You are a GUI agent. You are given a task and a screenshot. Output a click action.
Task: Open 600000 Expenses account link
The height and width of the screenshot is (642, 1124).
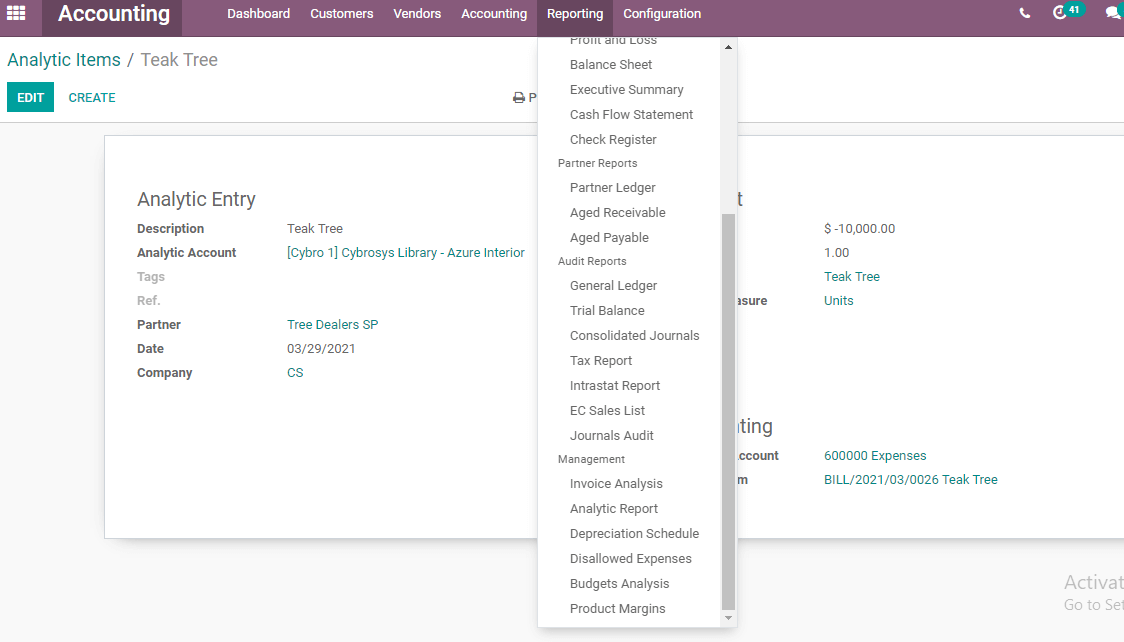click(875, 456)
